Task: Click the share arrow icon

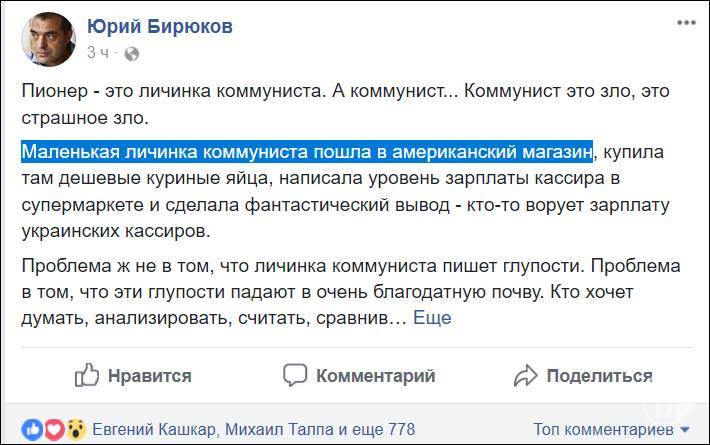Action: tap(526, 375)
